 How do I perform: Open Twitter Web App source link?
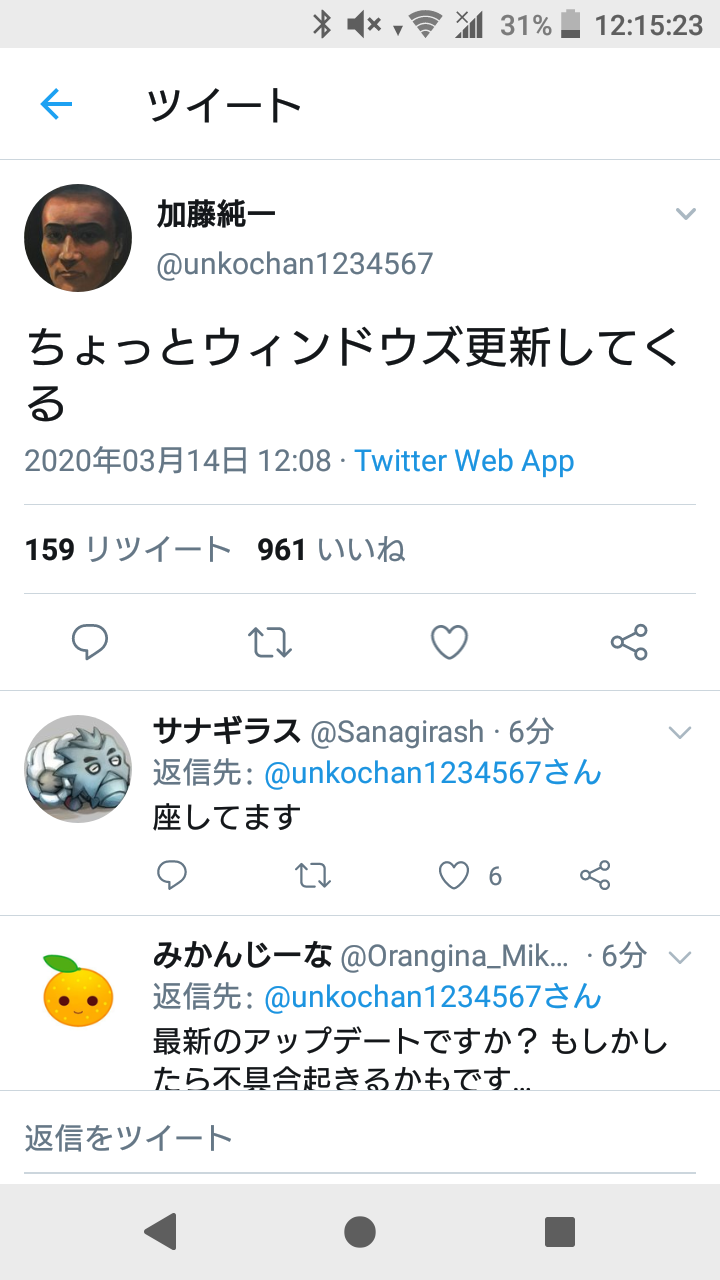pyautogui.click(x=464, y=461)
